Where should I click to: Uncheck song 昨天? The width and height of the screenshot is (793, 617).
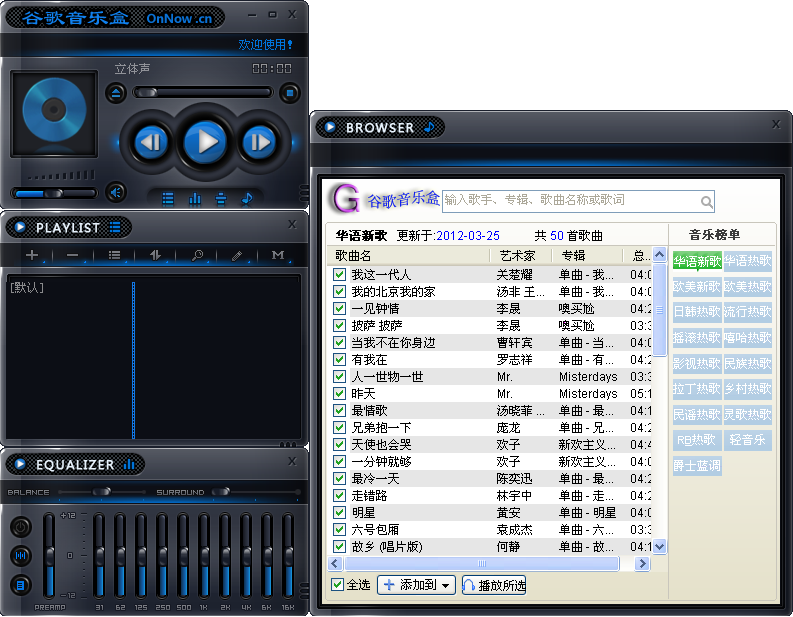pos(339,393)
